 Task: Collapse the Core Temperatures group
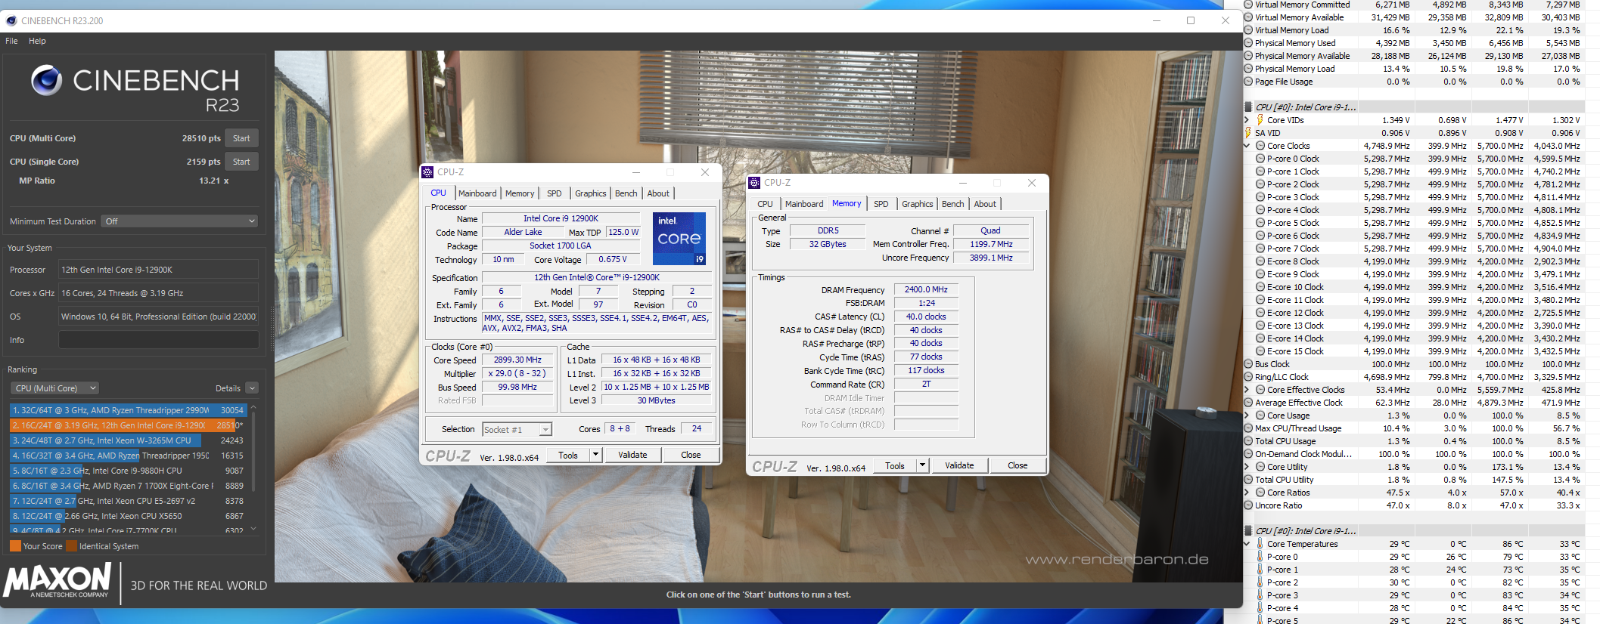1248,544
